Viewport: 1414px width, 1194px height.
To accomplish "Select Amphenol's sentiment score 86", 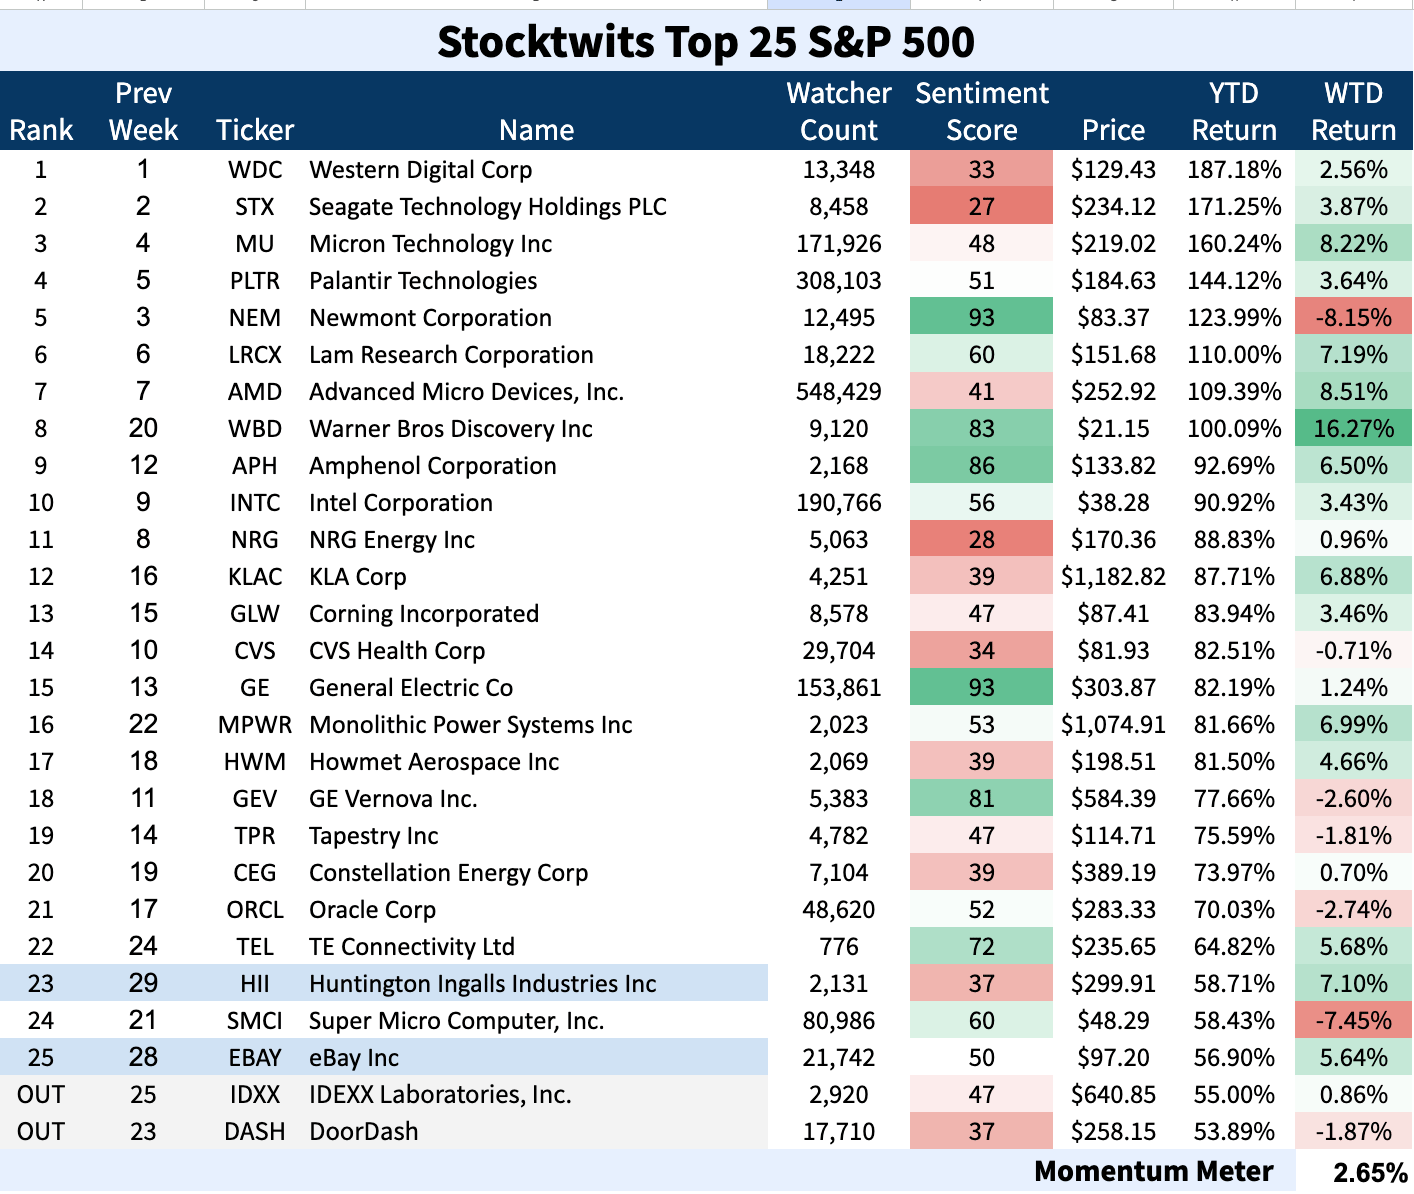I will [982, 466].
